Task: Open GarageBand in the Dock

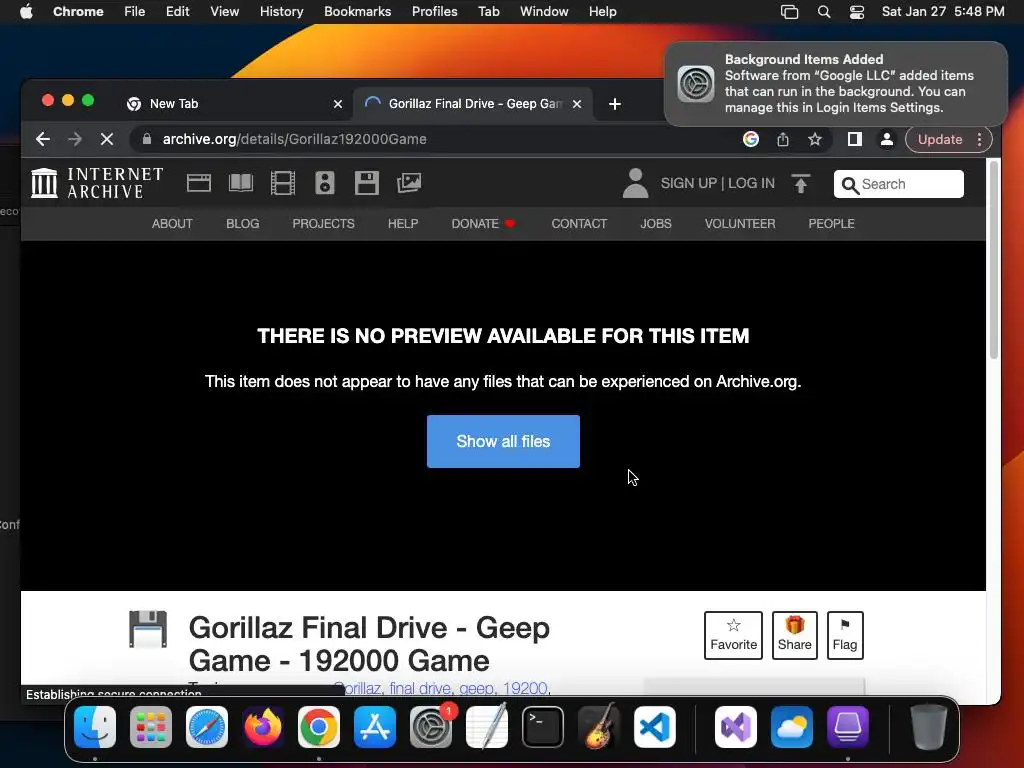Action: point(599,727)
